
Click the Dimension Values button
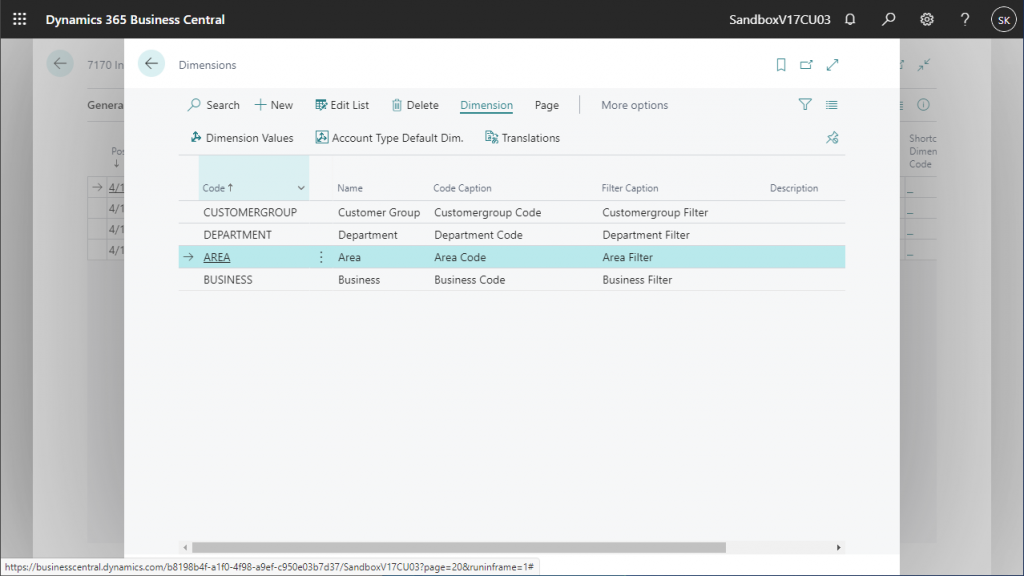[x=242, y=138]
